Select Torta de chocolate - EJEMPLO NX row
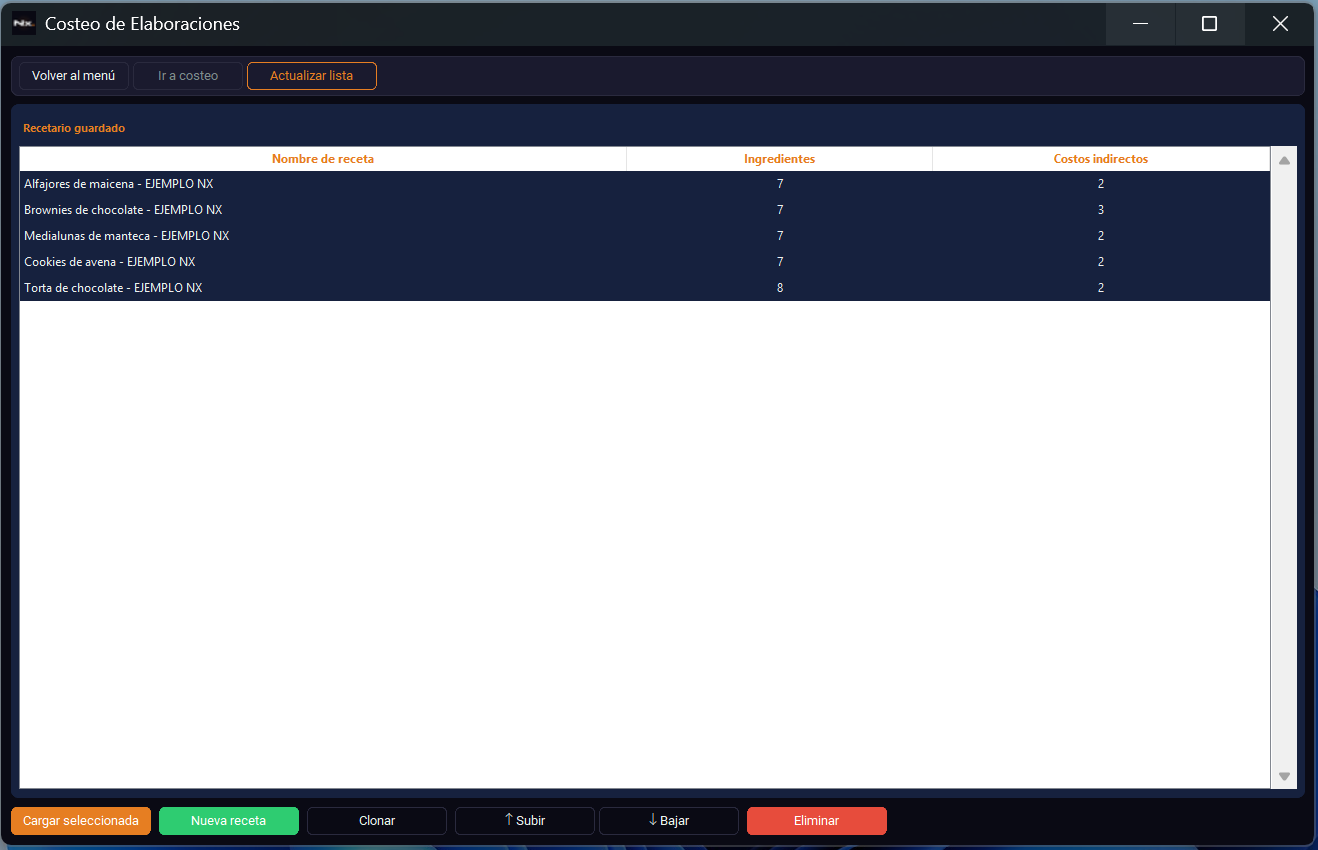 [x=645, y=288]
